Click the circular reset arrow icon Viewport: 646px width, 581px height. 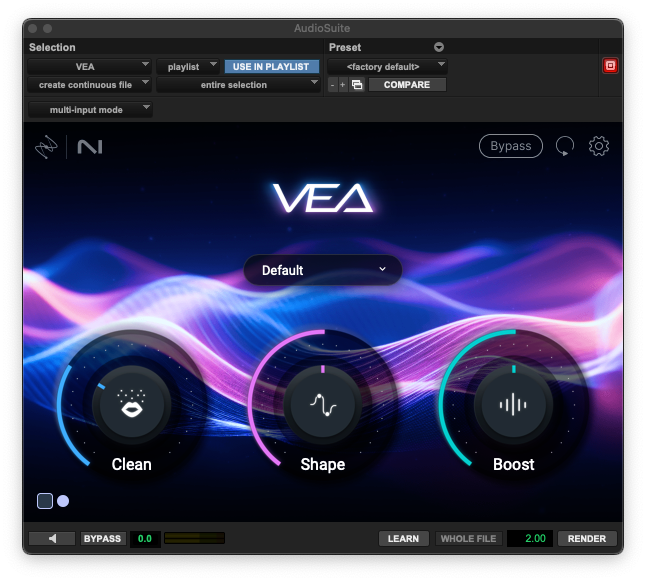click(565, 146)
